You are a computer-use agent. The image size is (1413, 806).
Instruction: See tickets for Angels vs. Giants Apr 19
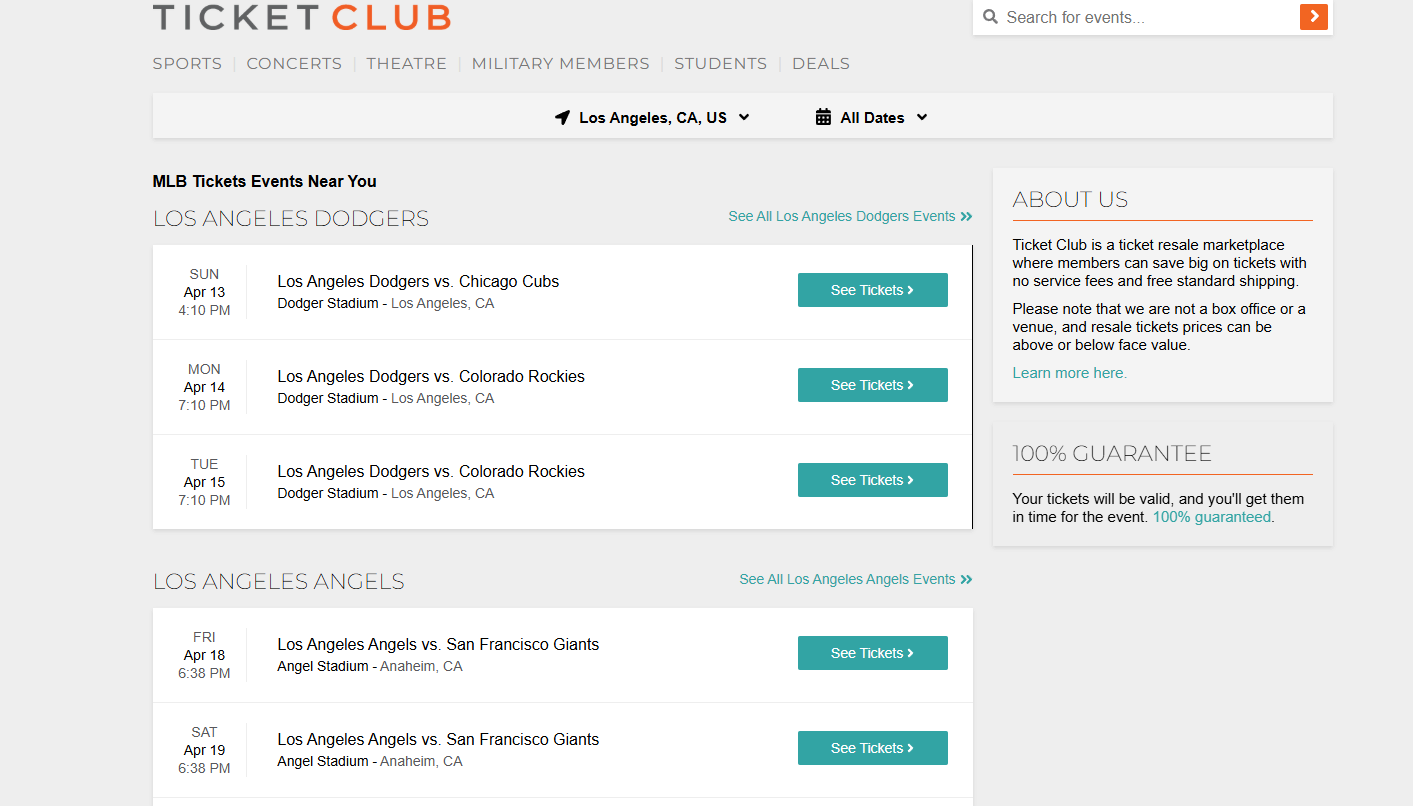tap(873, 748)
